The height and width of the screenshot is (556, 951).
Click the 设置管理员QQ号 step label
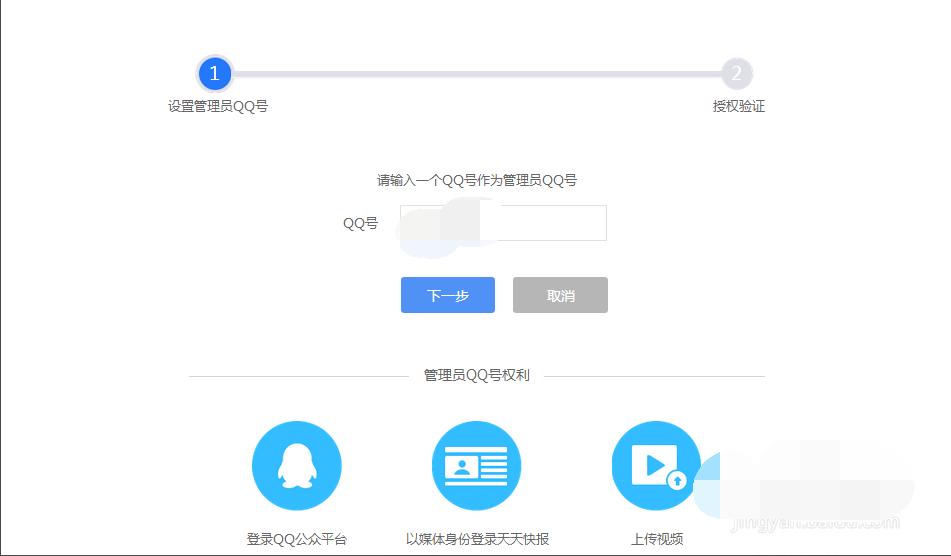pos(218,106)
